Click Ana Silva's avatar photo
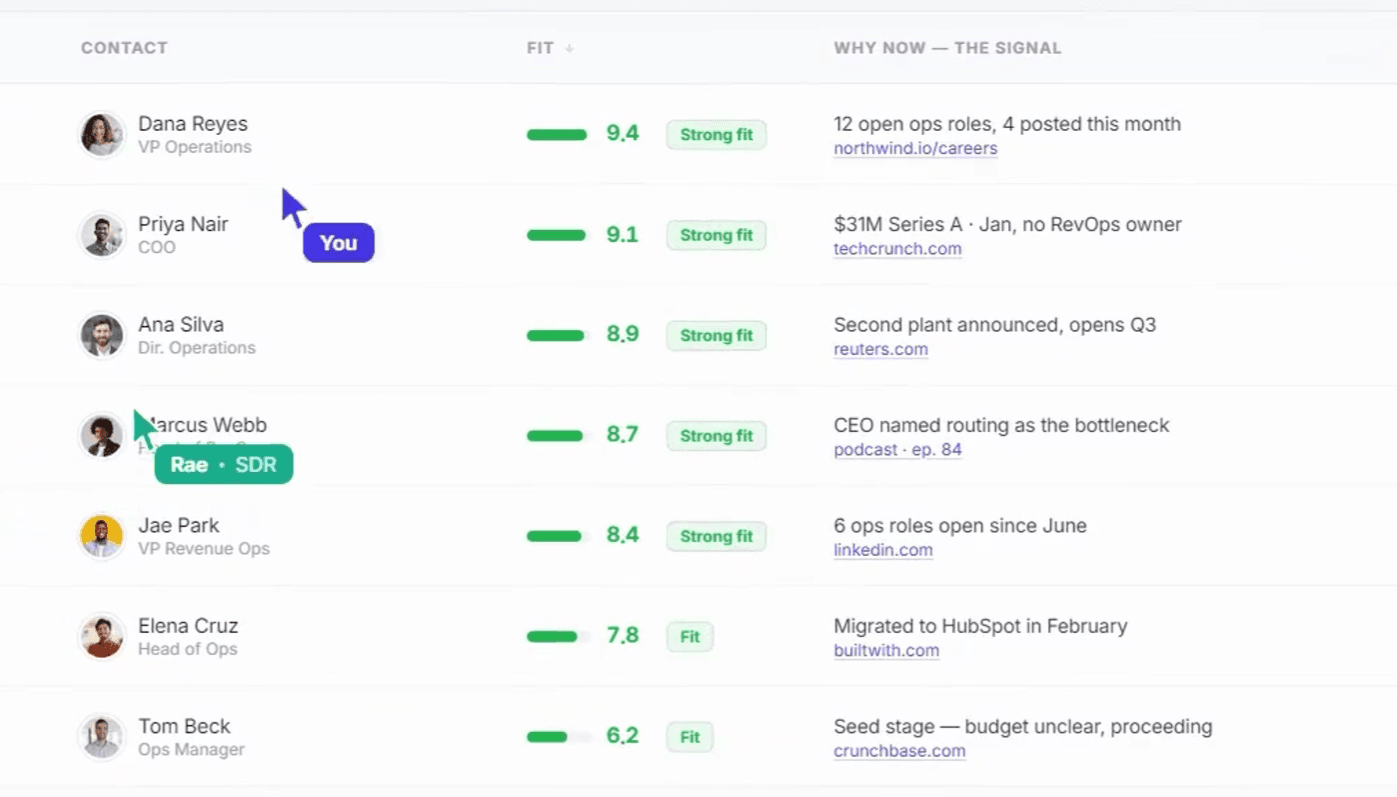The height and width of the screenshot is (797, 1397). click(x=102, y=335)
